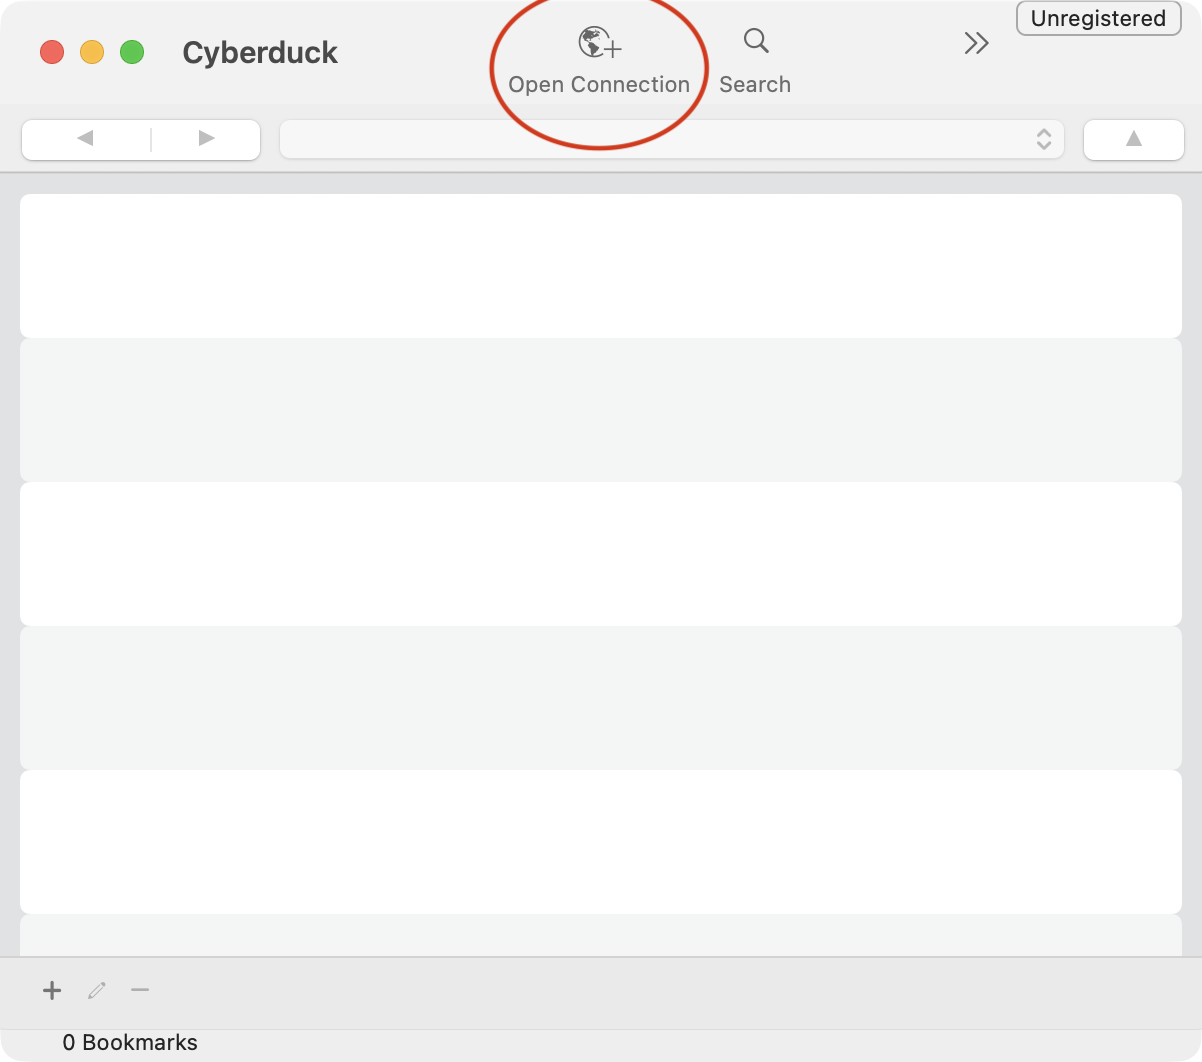The height and width of the screenshot is (1062, 1202).
Task: Go forward with the right arrow
Action: (206, 139)
